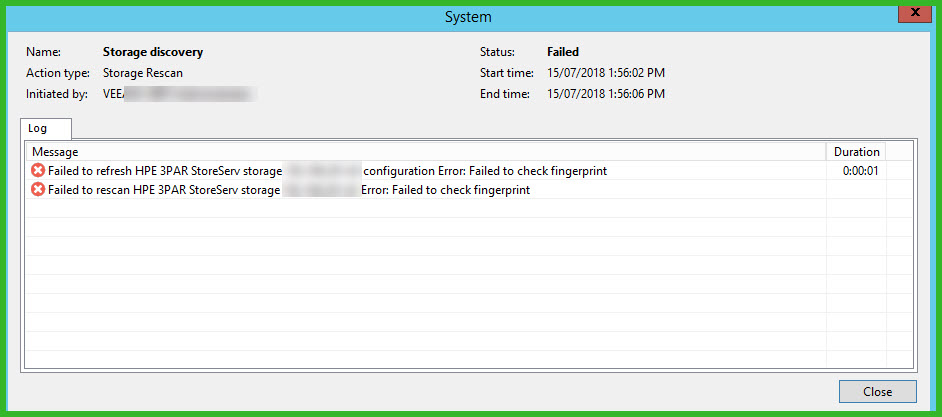Viewport: 942px width, 417px height.
Task: Click the Storage discovery name value
Action: pos(153,52)
